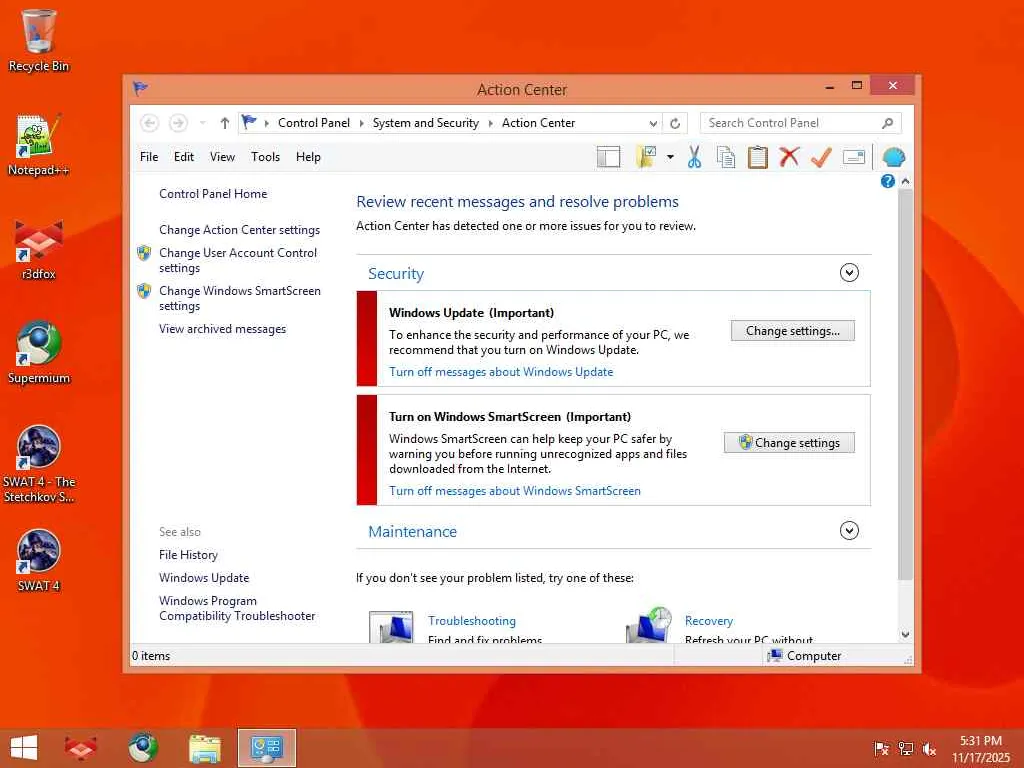Select the r3dfox desktop shortcut

[x=39, y=250]
